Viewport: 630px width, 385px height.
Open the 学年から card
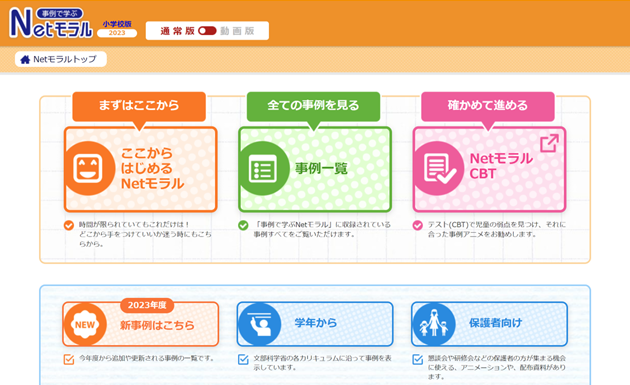click(315, 324)
